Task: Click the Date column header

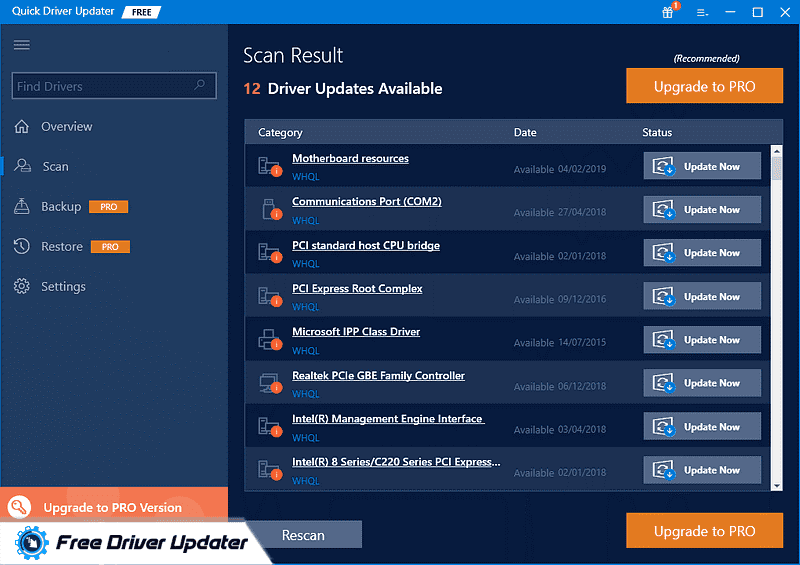Action: 524,132
